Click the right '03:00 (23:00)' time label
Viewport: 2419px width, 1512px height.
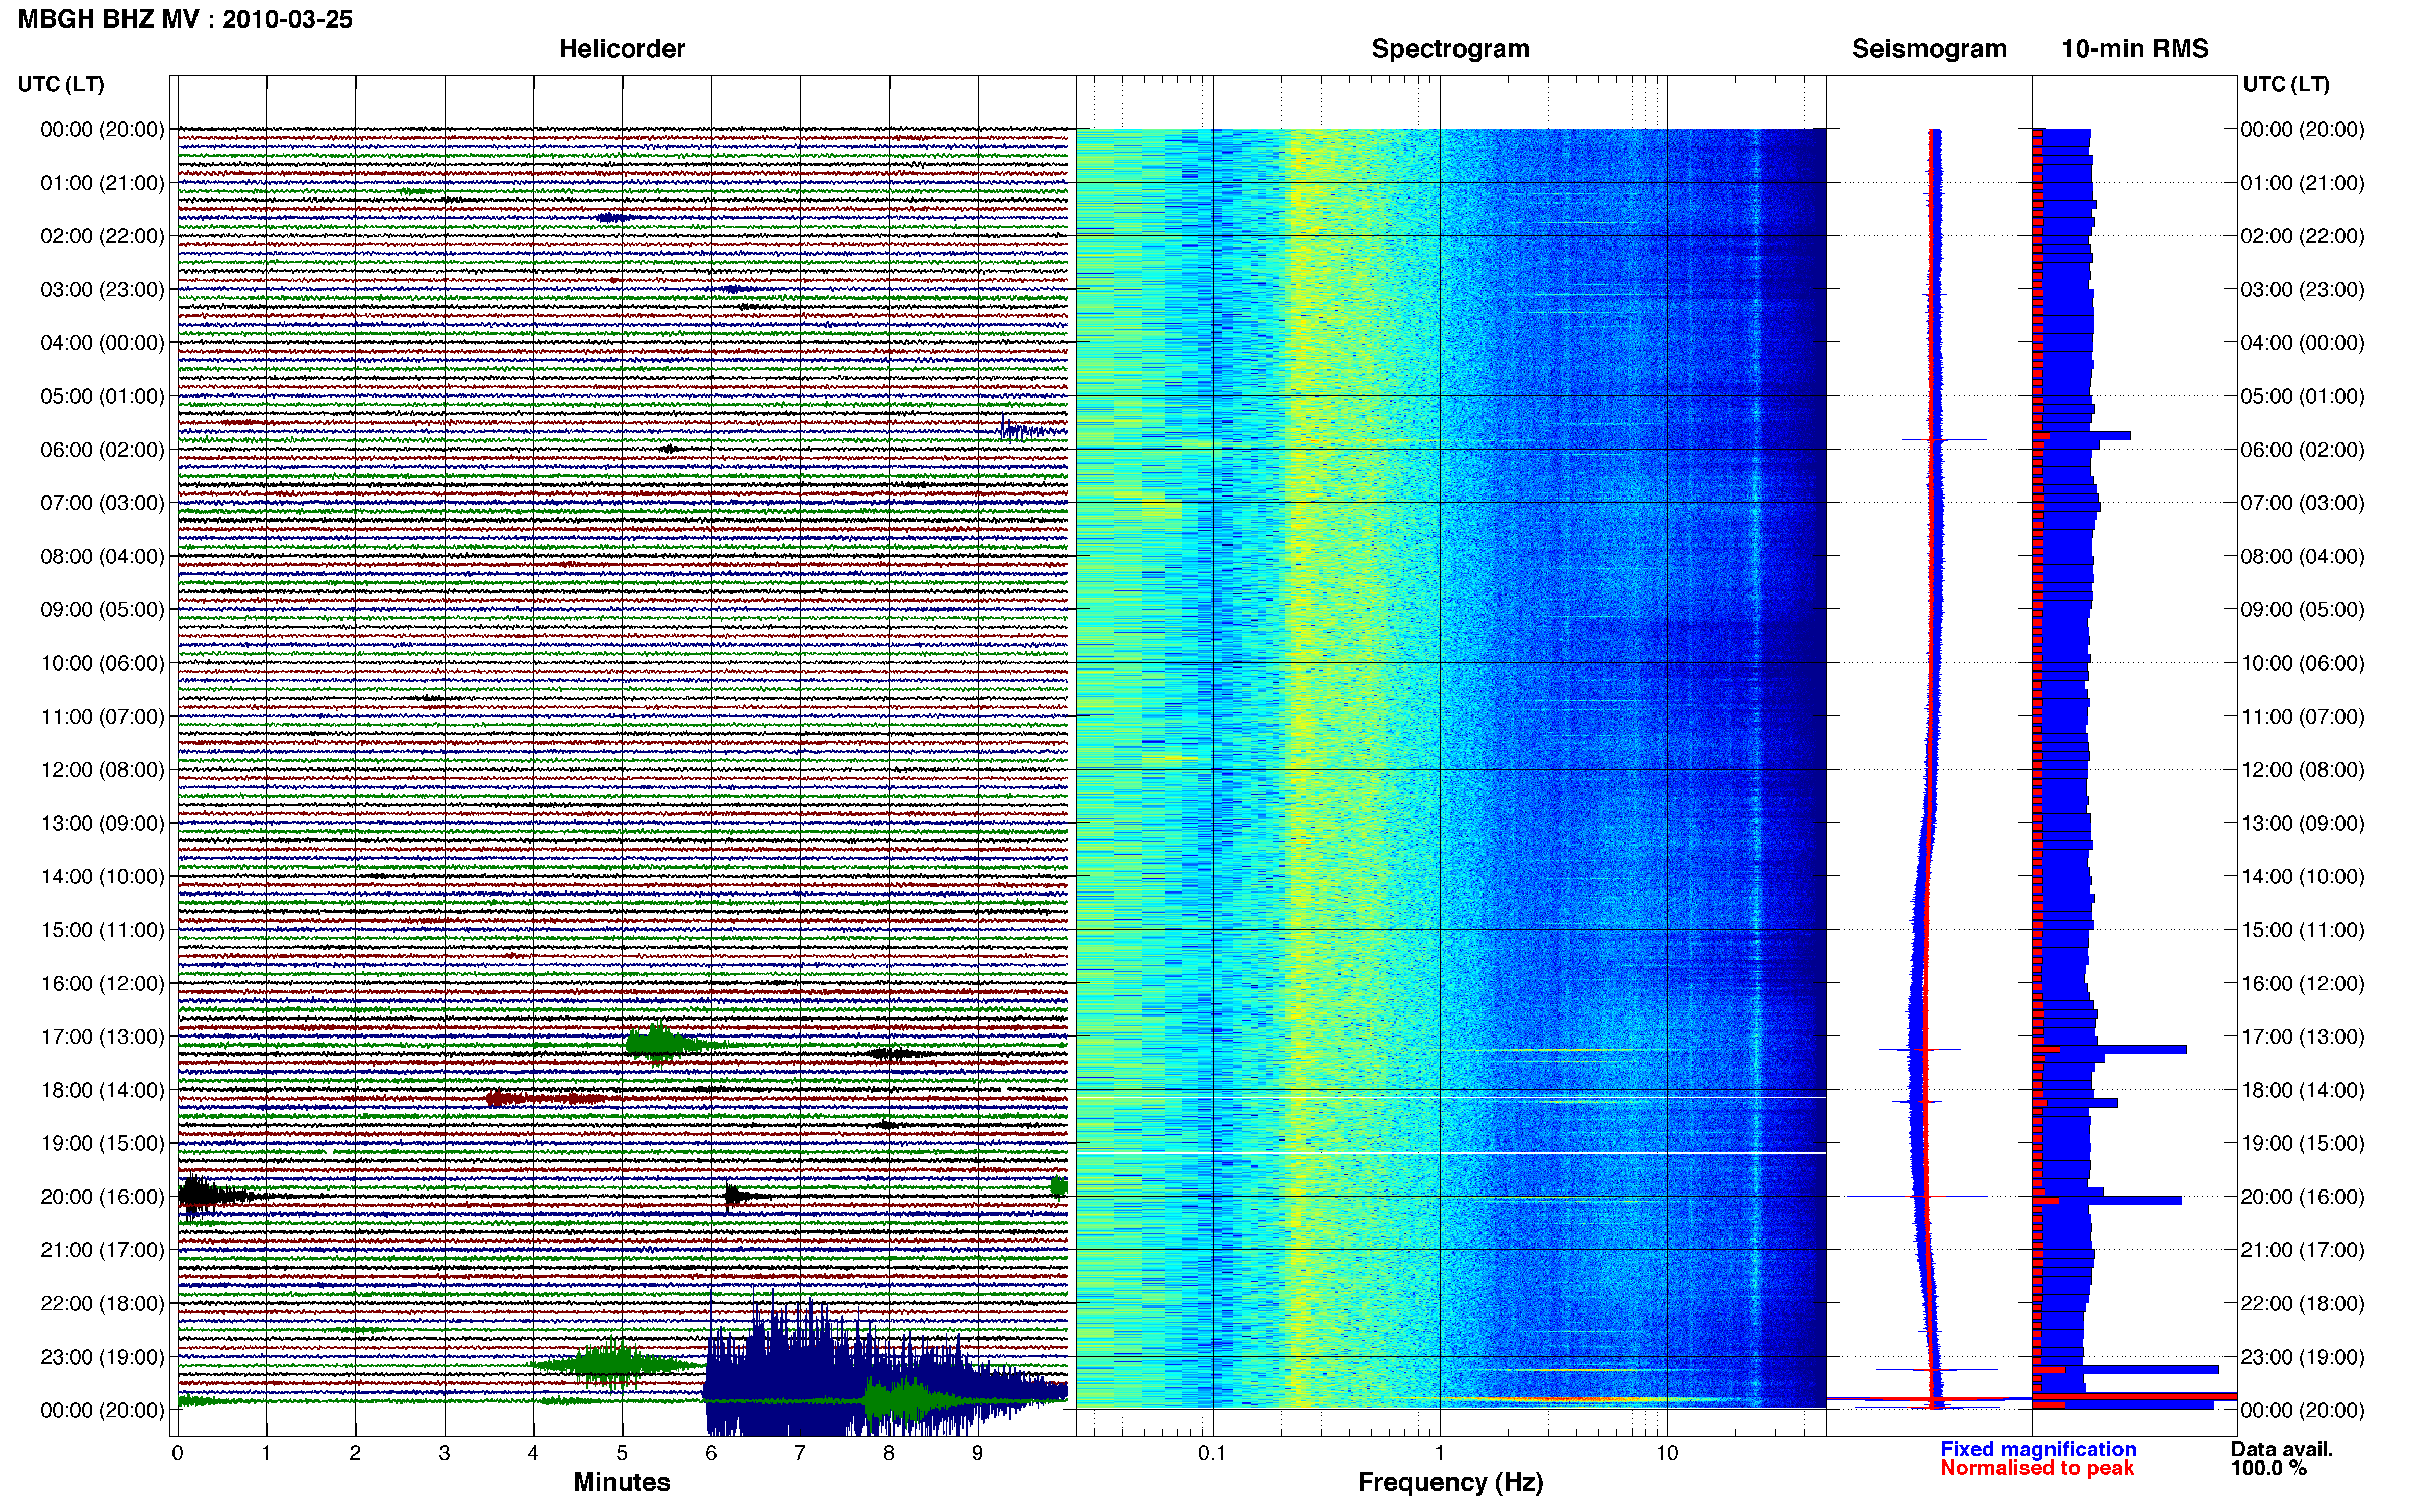coord(2302,290)
